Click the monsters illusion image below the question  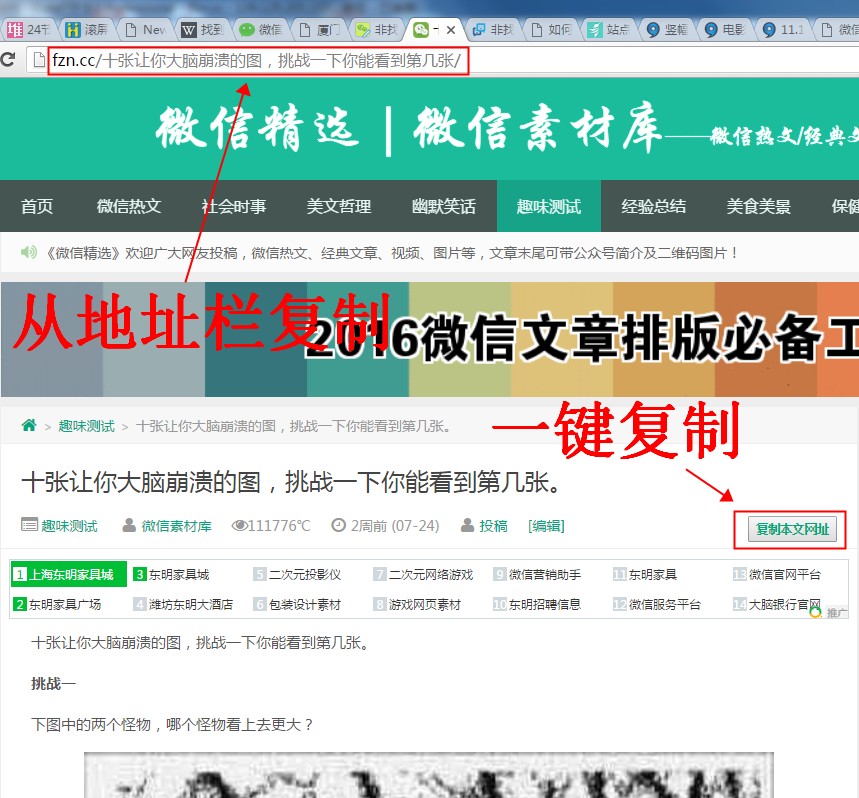tap(428, 775)
